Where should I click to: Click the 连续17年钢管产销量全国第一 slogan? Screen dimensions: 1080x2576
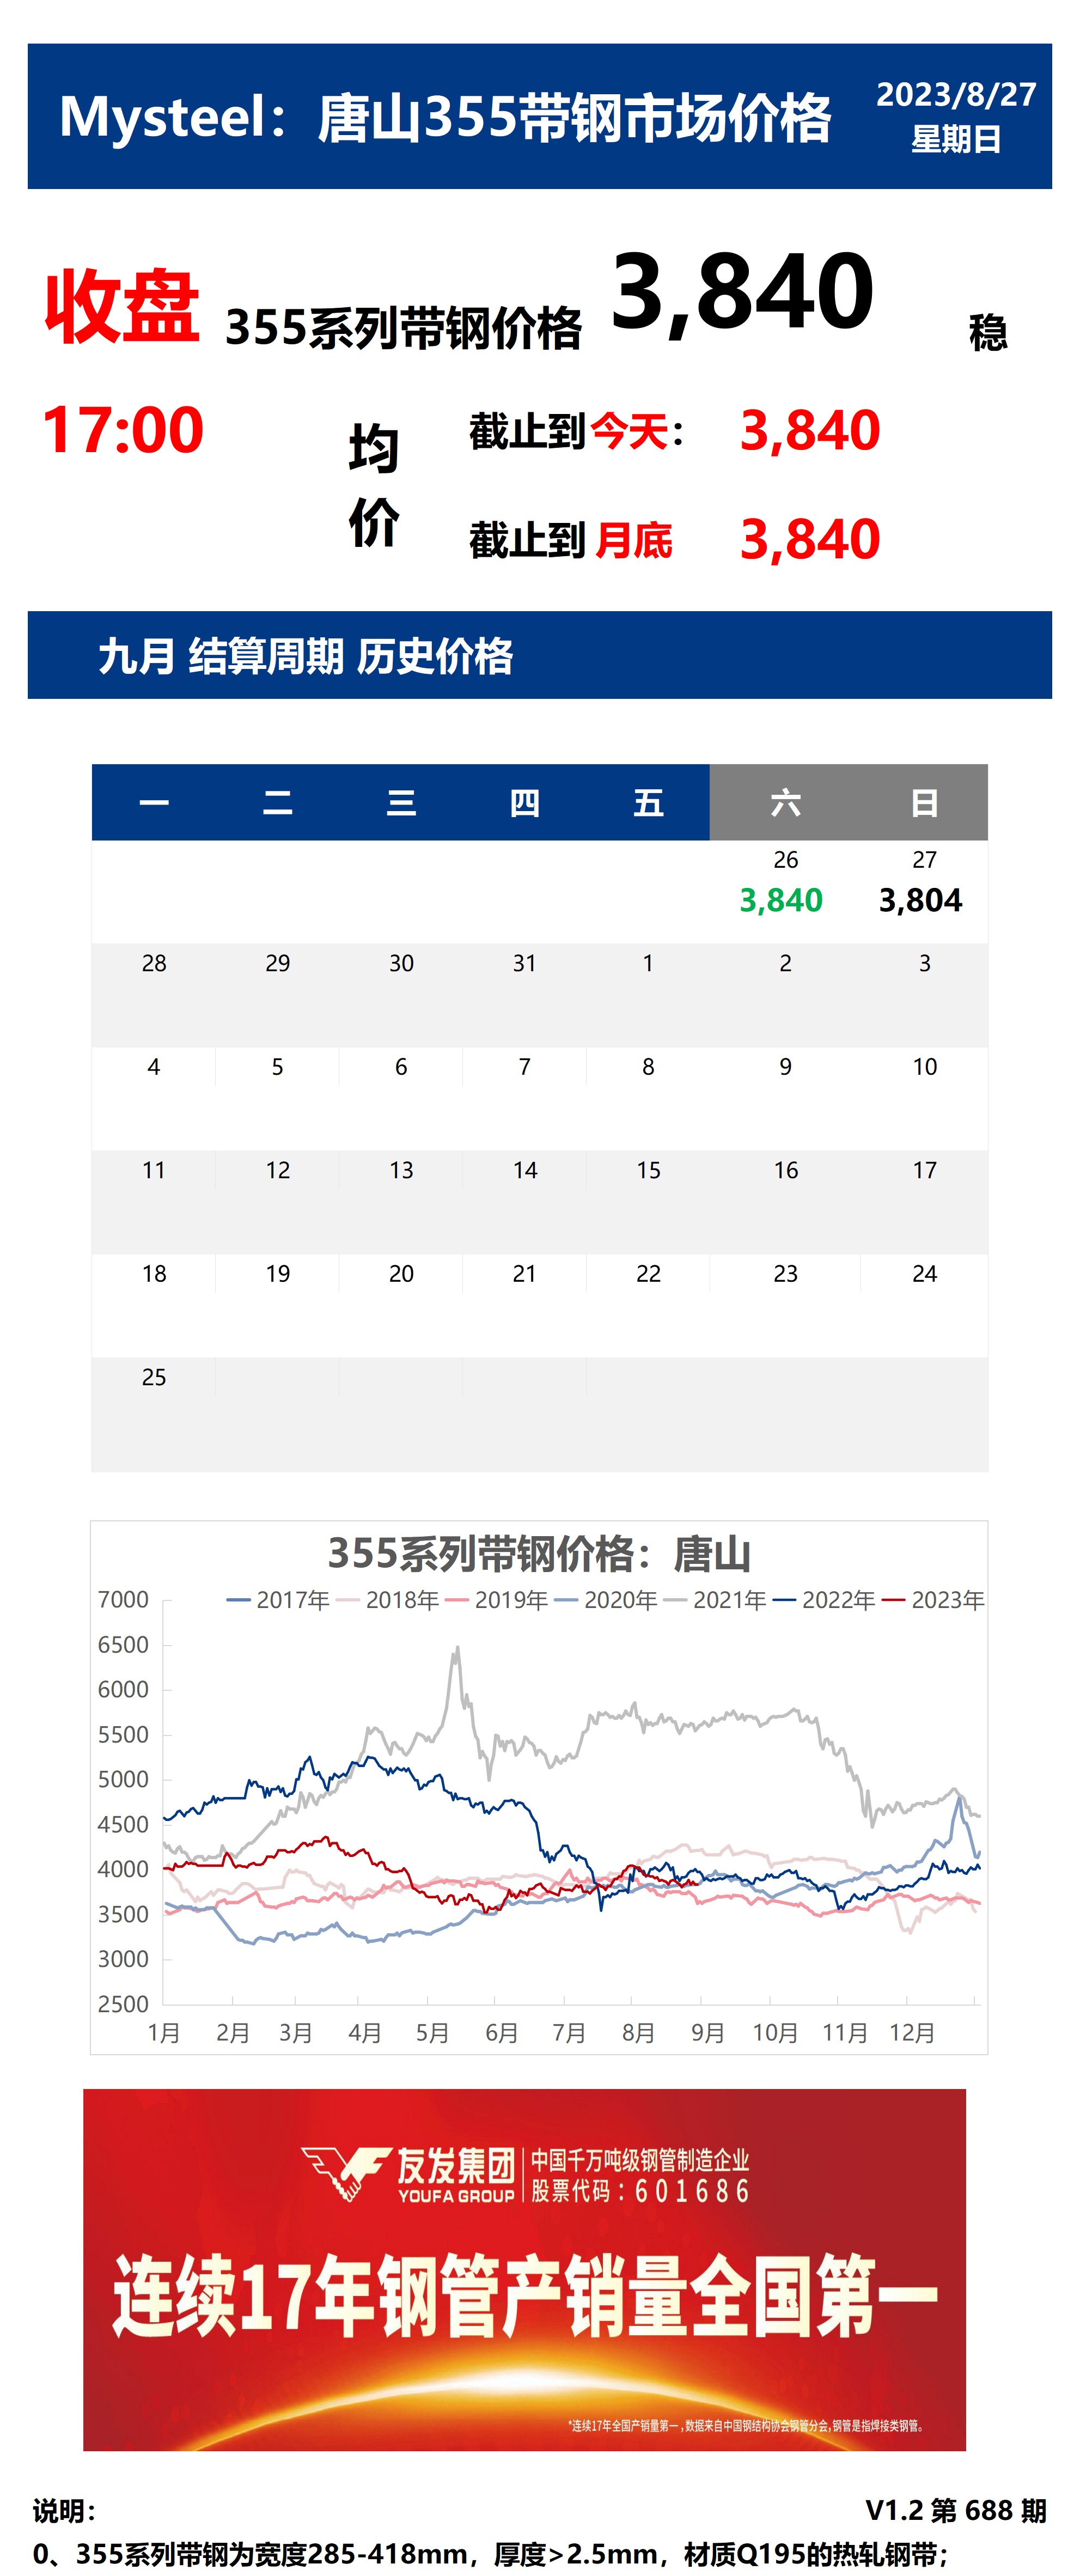pyautogui.click(x=524, y=2296)
